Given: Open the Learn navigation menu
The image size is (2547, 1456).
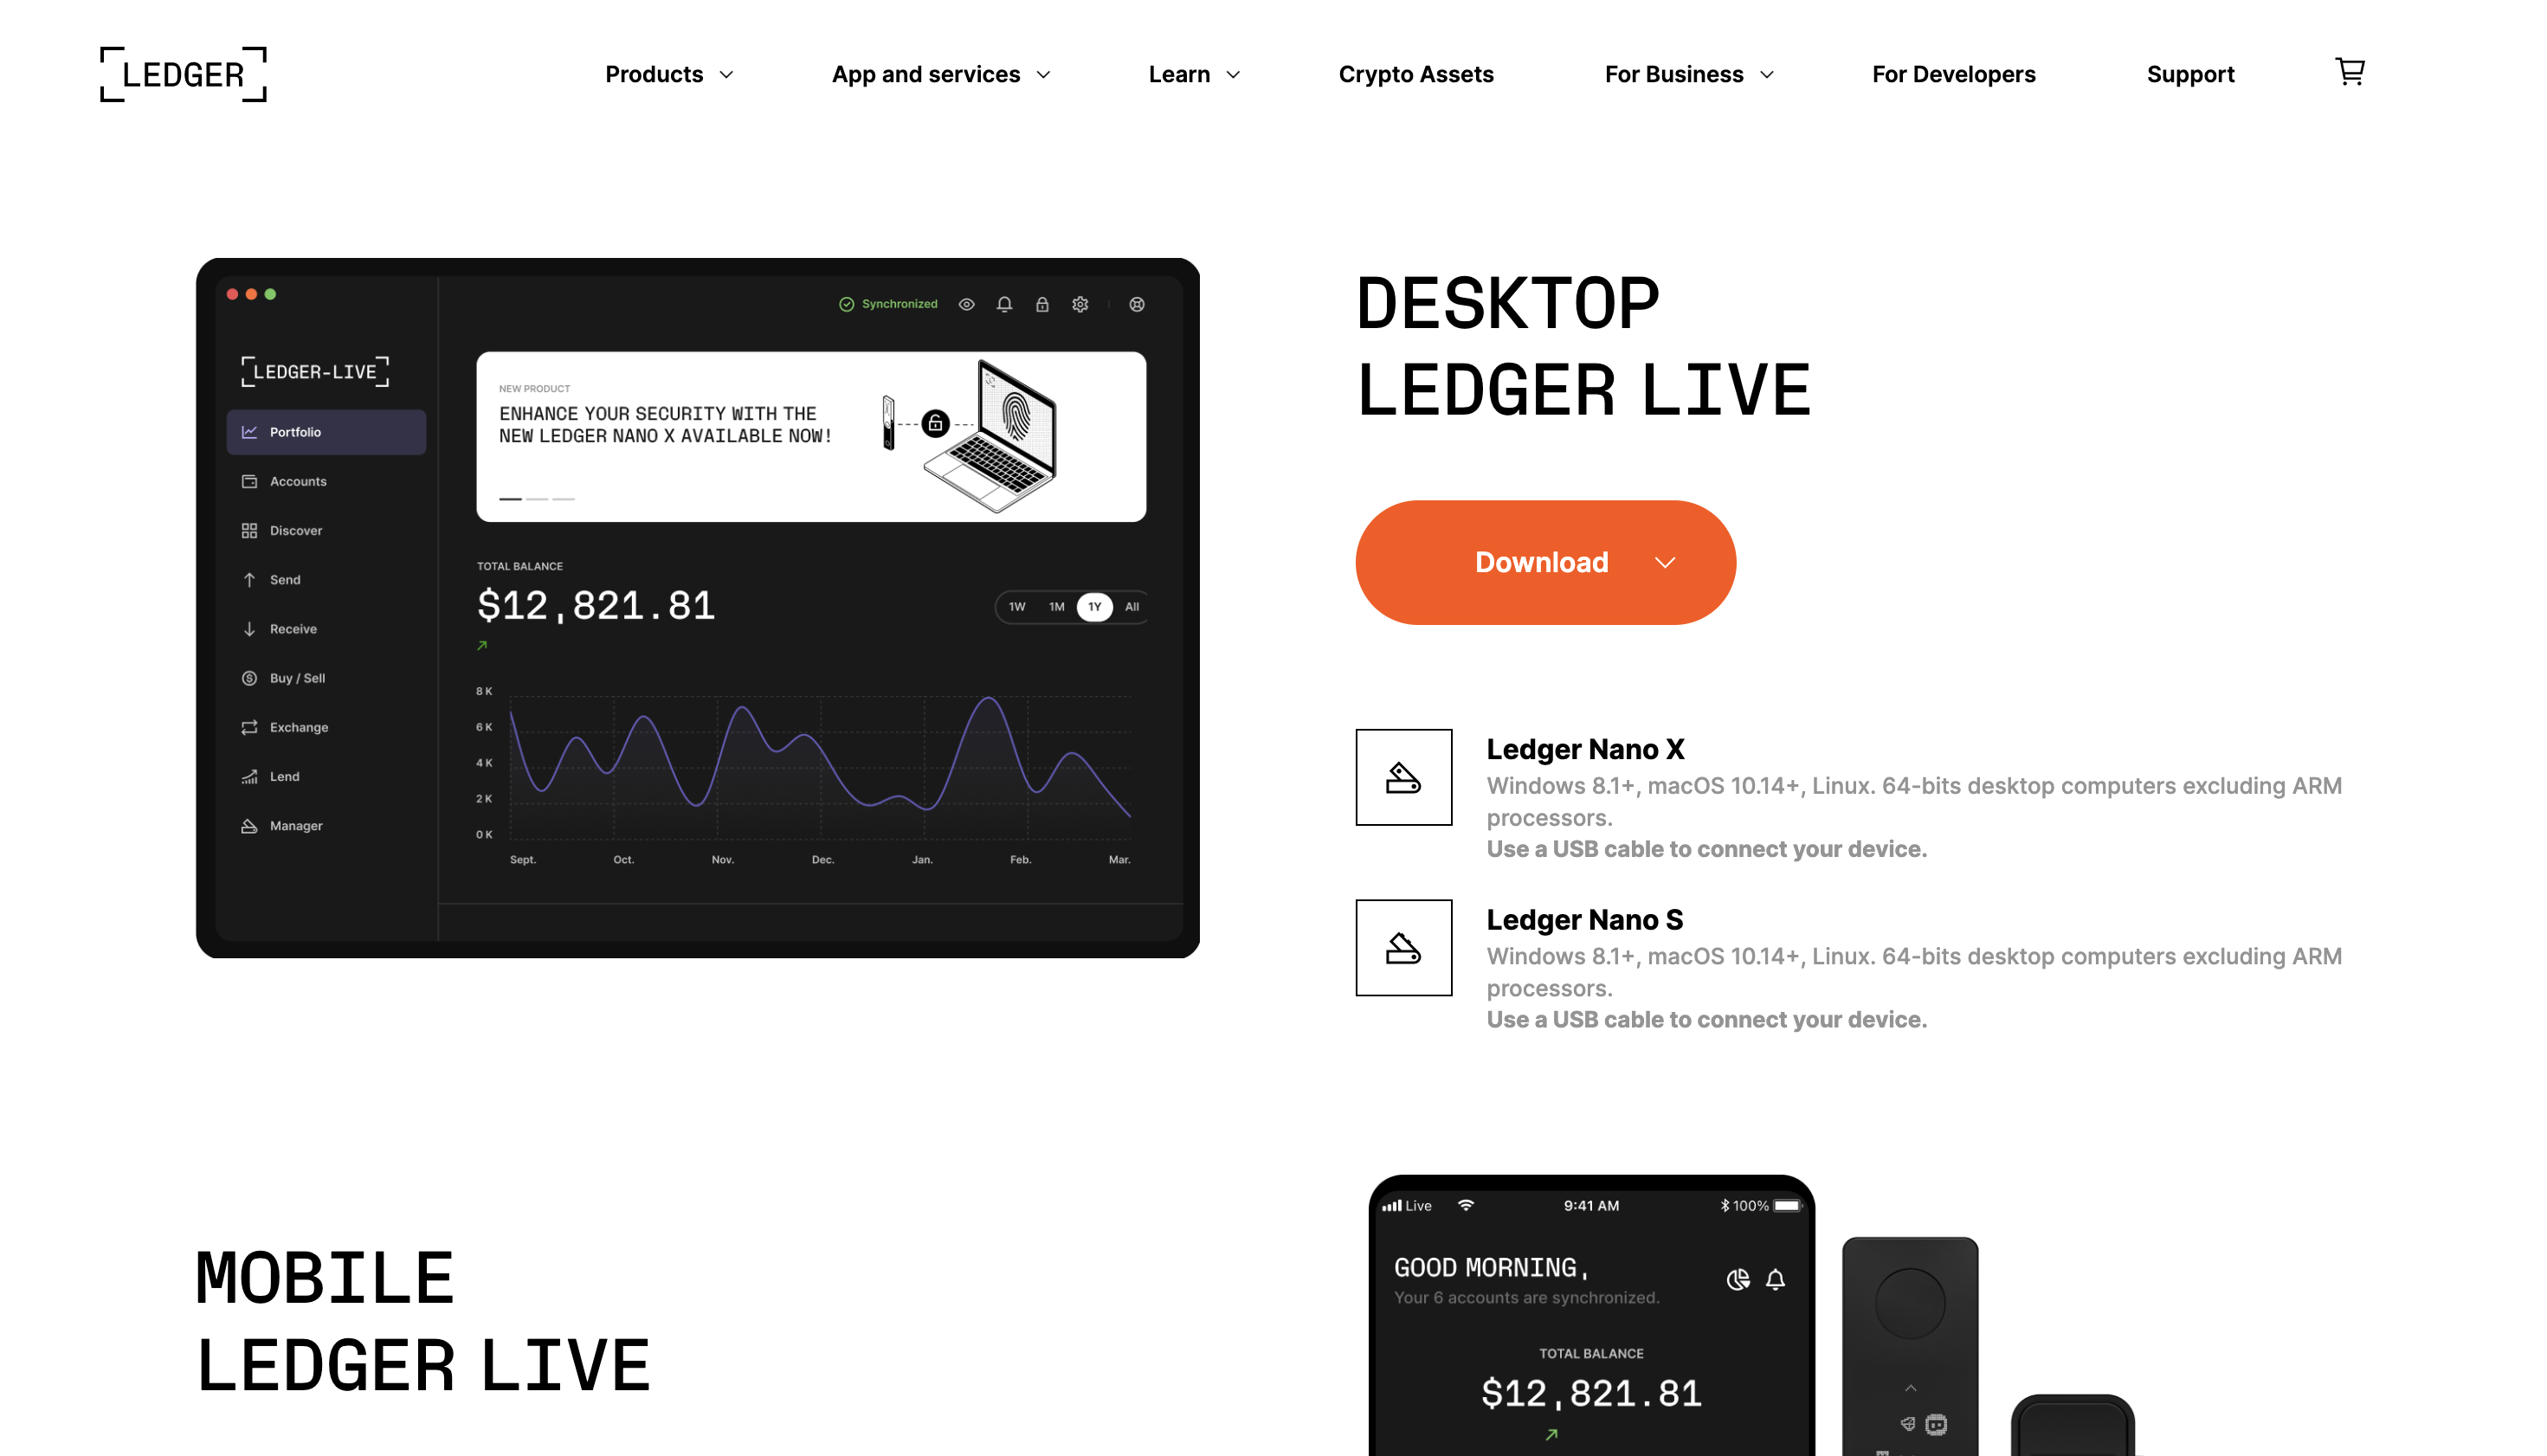Looking at the screenshot, I should [x=1195, y=74].
